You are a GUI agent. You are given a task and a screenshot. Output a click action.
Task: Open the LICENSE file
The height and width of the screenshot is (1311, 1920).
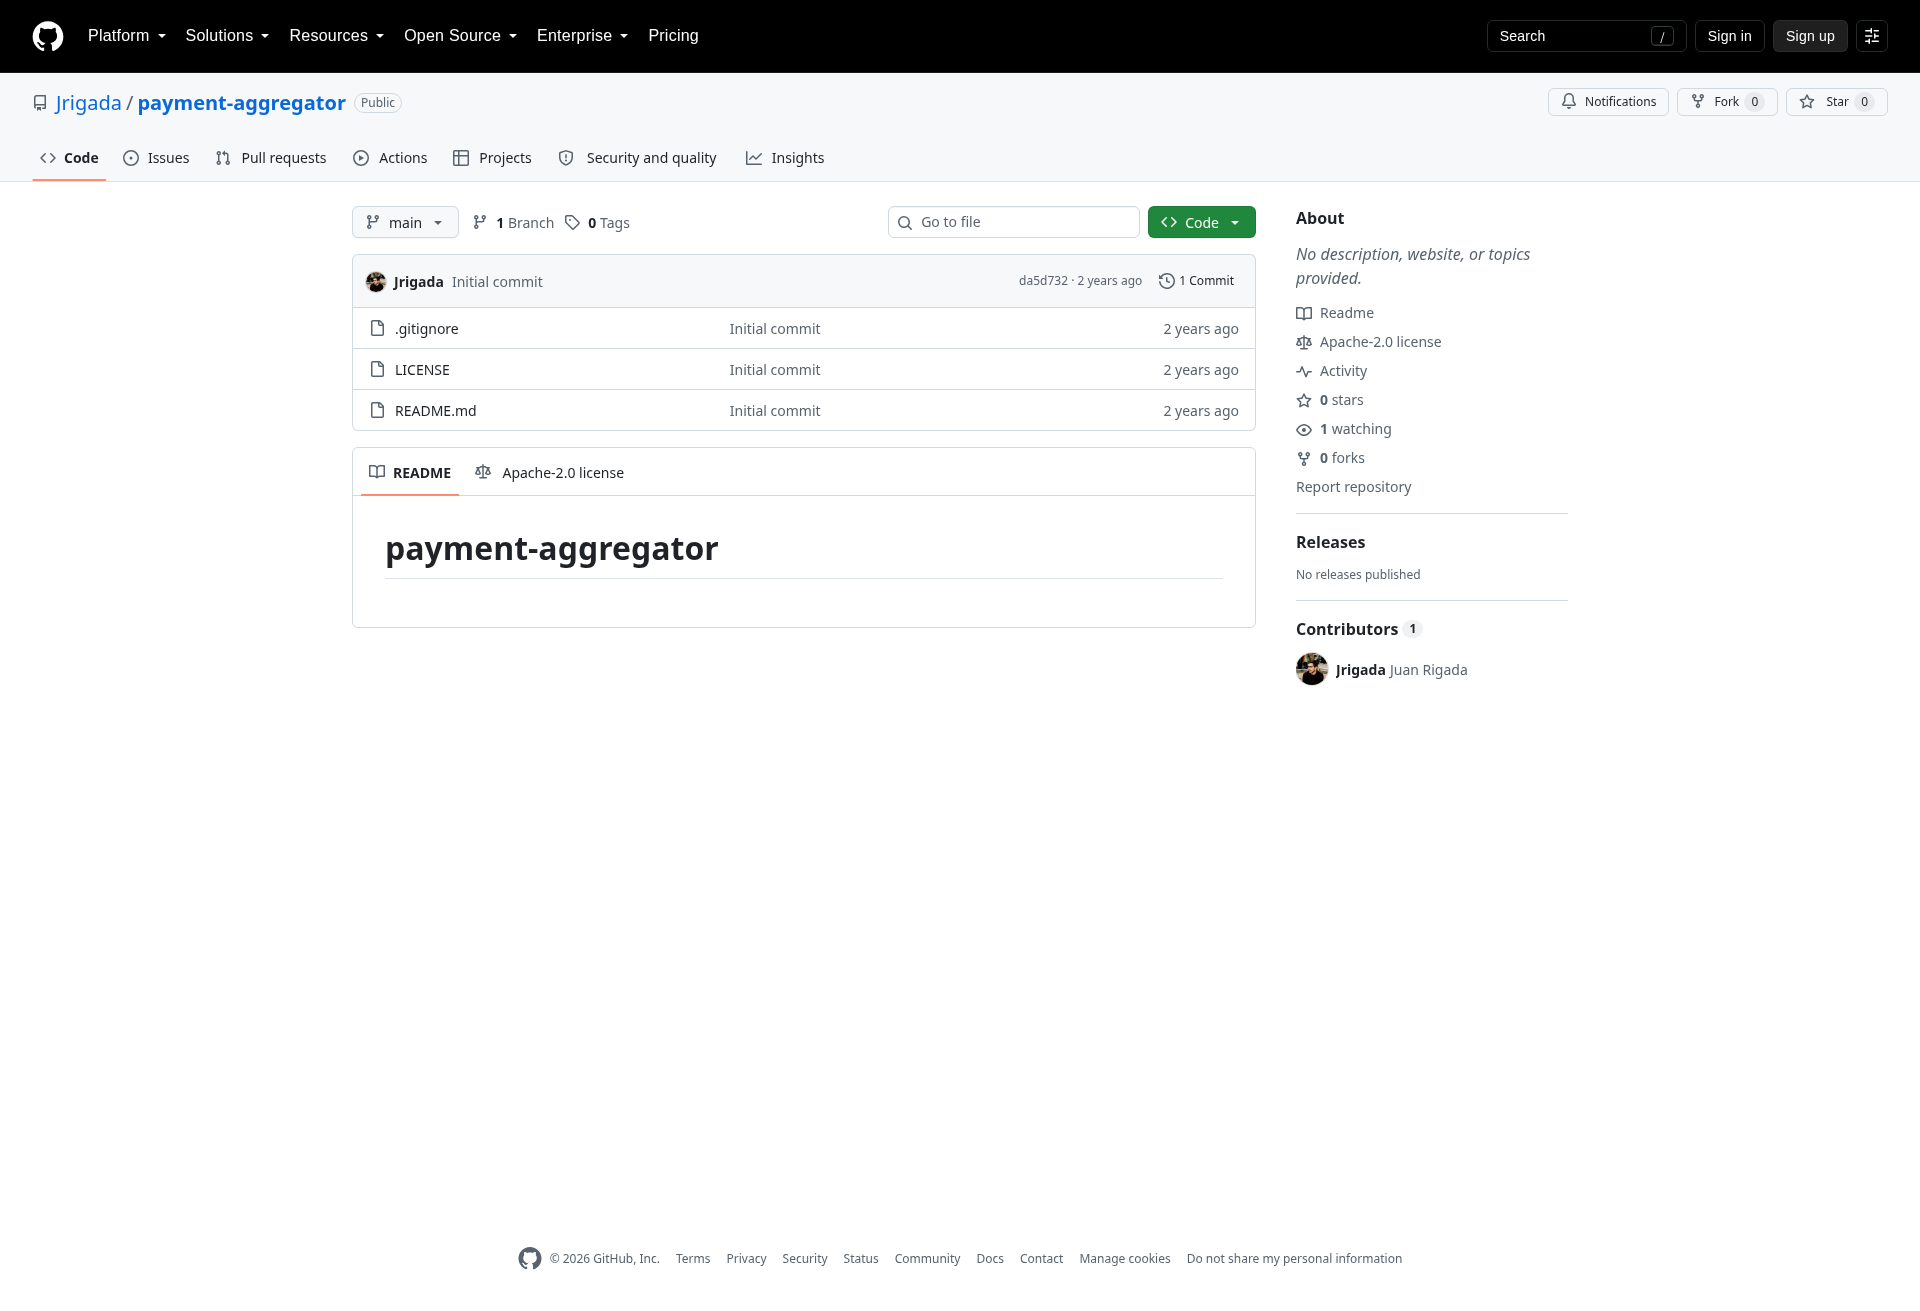[x=422, y=370]
